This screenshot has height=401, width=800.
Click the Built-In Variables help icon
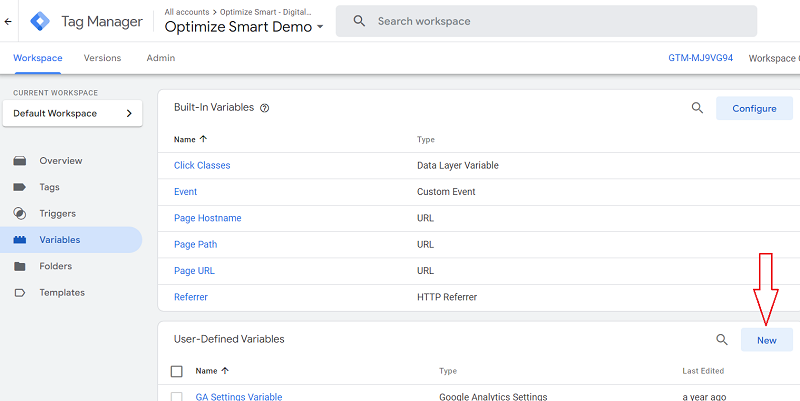[264, 108]
